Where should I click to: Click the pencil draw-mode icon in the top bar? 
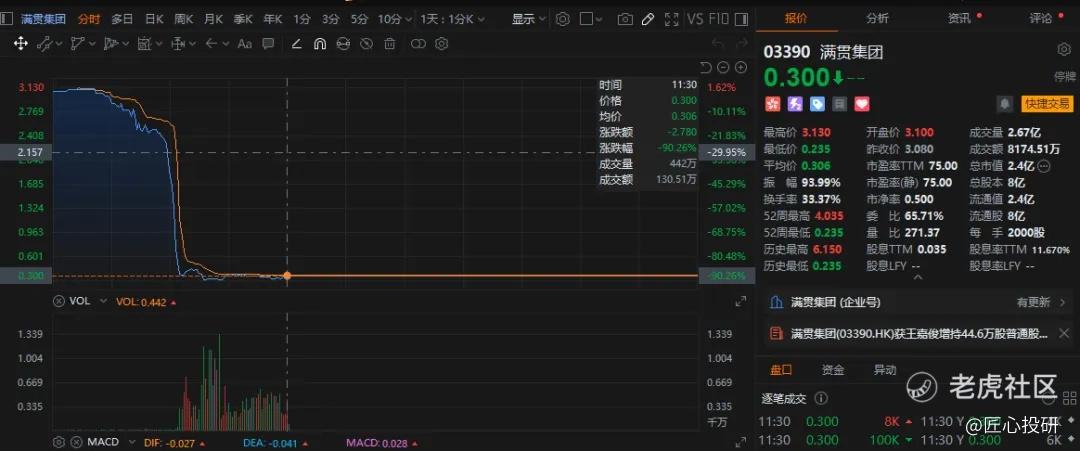[x=647, y=19]
